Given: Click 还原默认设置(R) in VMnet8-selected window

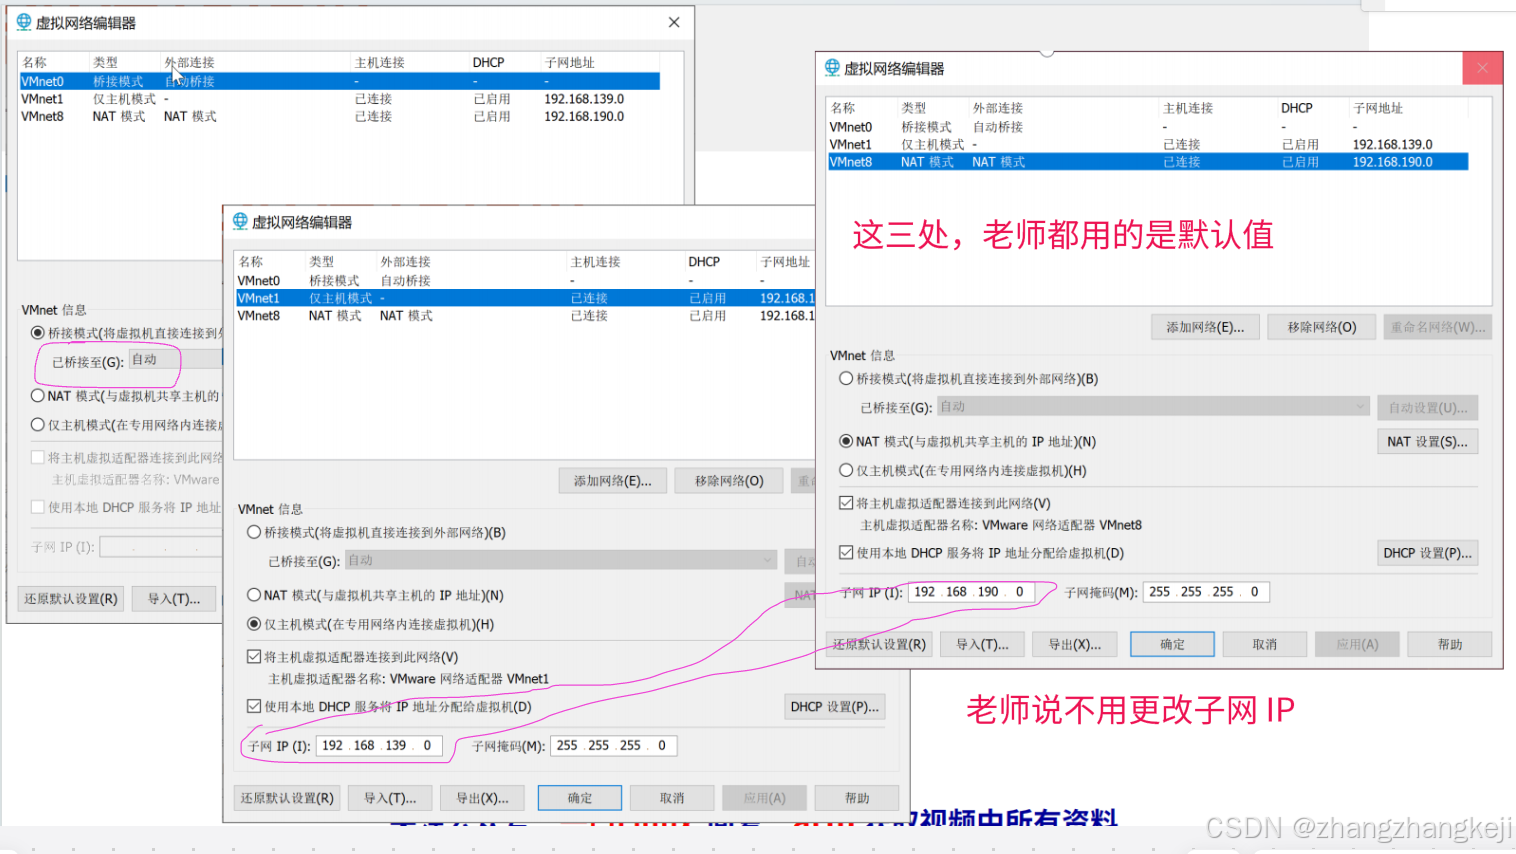Looking at the screenshot, I should pyautogui.click(x=880, y=644).
